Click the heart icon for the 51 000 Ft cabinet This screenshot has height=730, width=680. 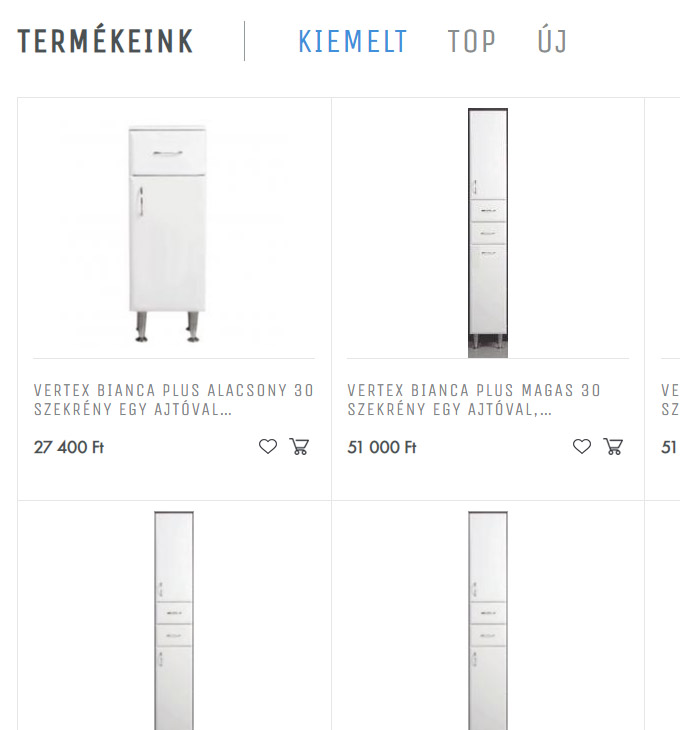click(582, 446)
